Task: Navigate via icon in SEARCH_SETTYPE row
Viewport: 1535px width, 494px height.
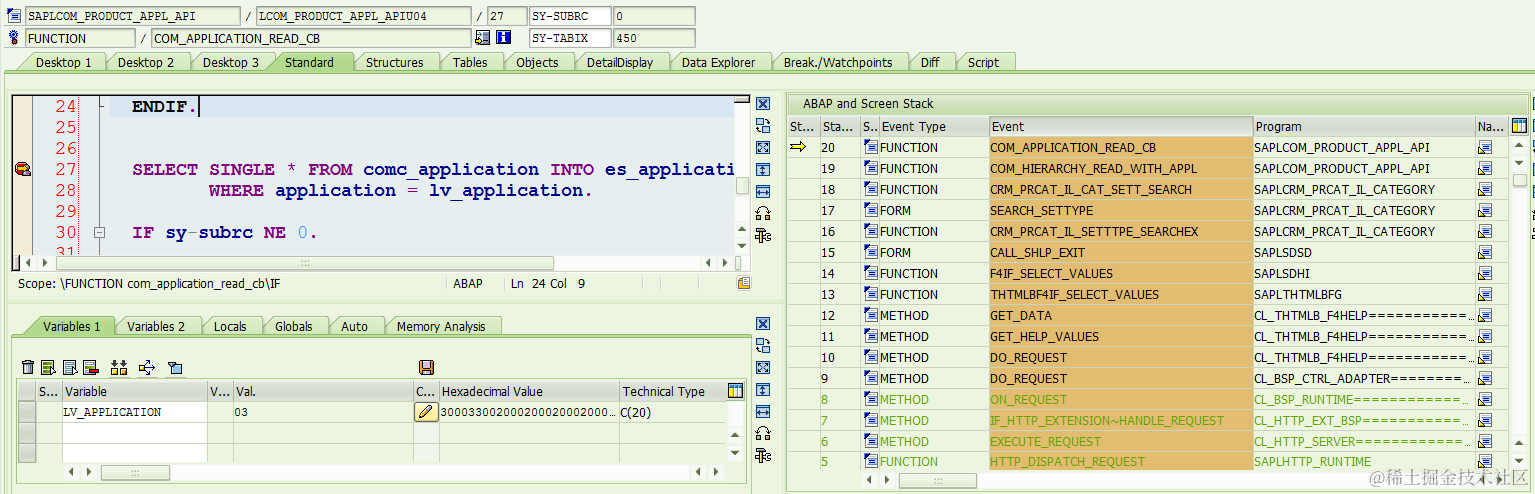Action: click(x=1485, y=210)
